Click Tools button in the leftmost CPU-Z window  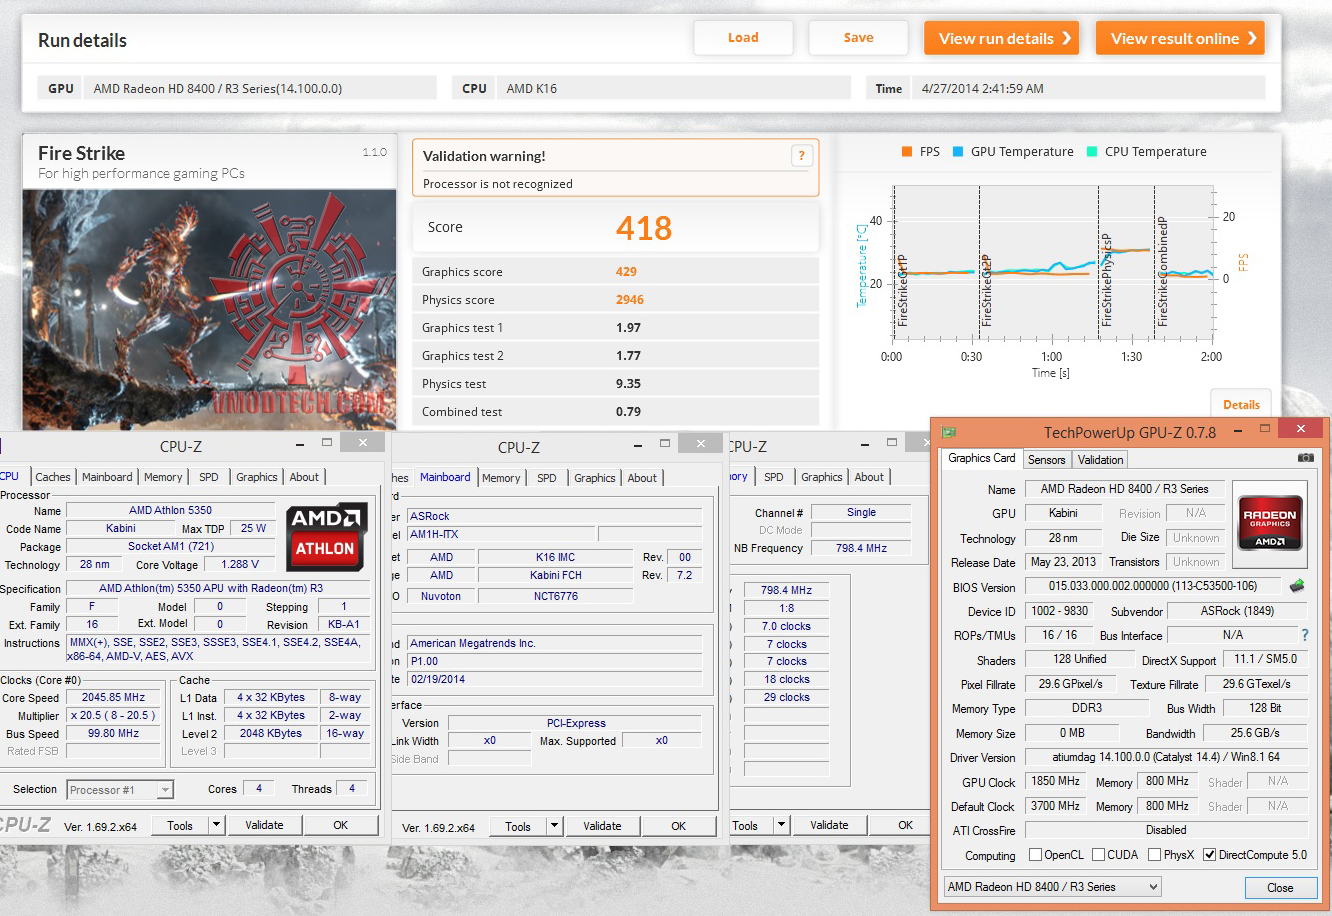point(180,825)
